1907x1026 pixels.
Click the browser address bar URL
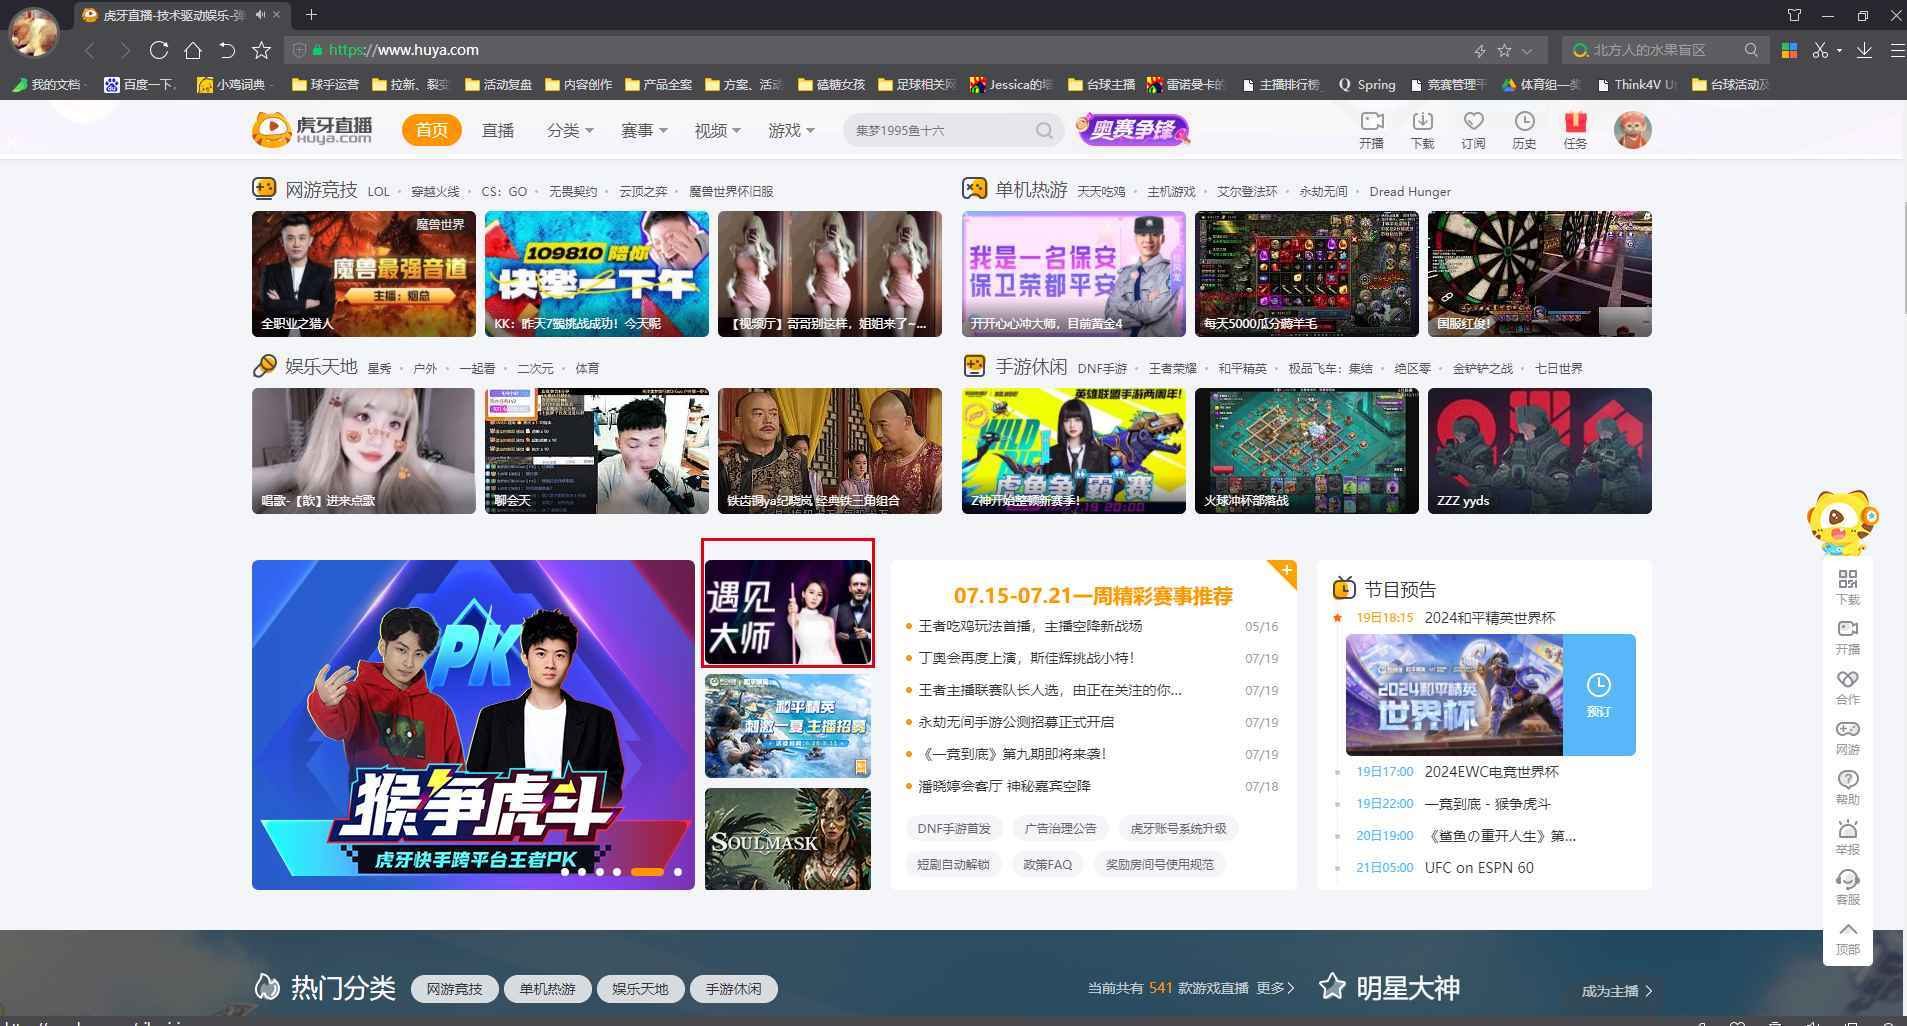[x=403, y=50]
